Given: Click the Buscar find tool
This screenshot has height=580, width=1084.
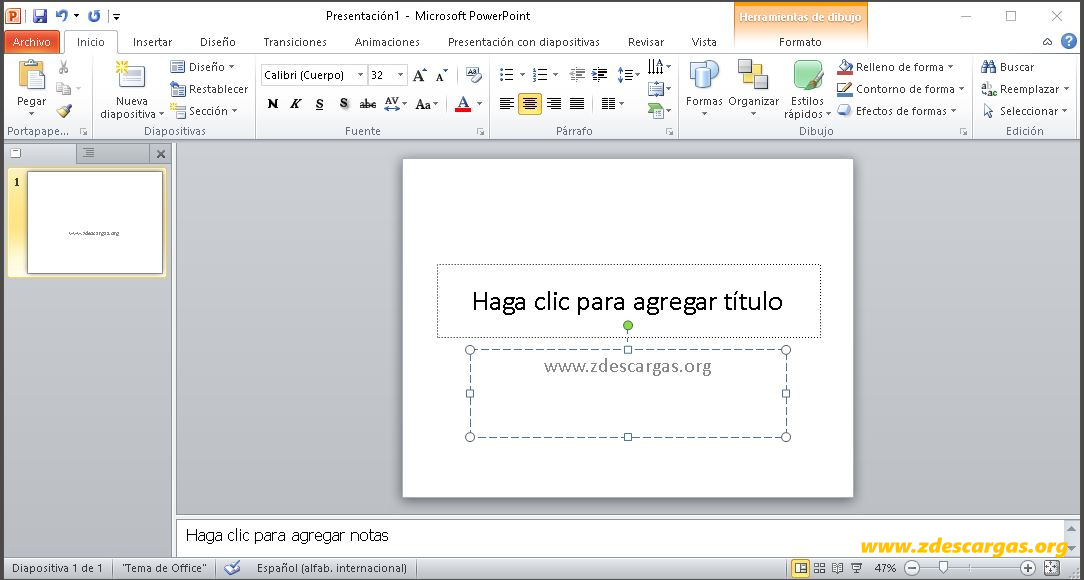Looking at the screenshot, I should (1007, 67).
